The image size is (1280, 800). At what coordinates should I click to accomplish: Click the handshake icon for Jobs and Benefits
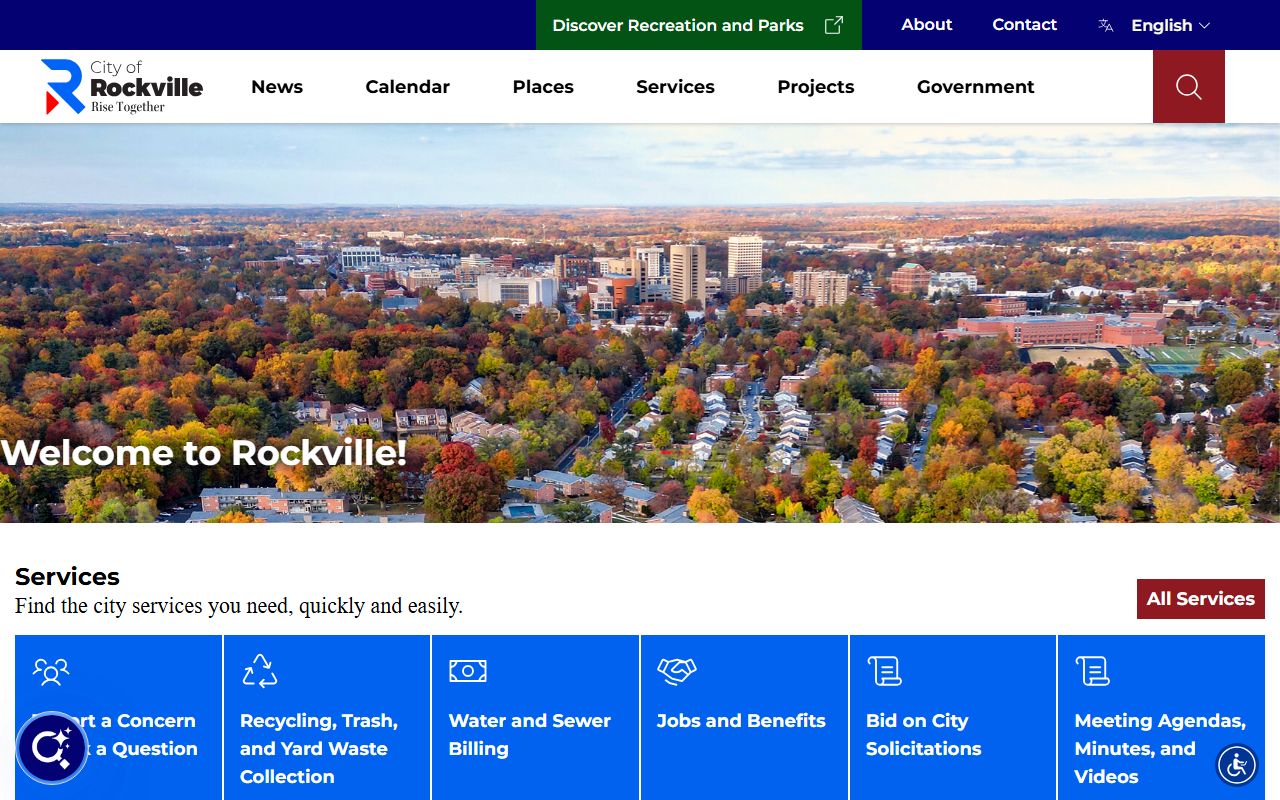677,671
